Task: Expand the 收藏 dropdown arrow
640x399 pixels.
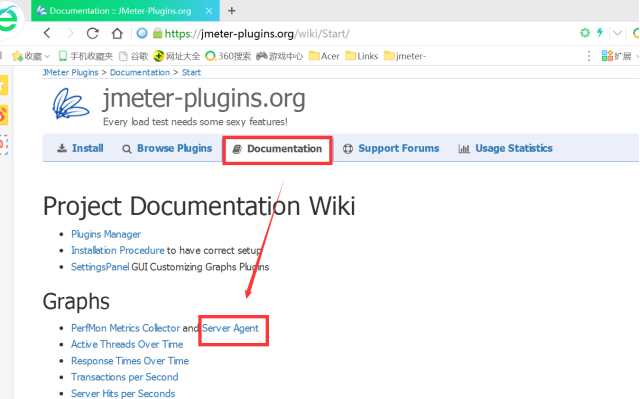Action: pyautogui.click(x=47, y=56)
